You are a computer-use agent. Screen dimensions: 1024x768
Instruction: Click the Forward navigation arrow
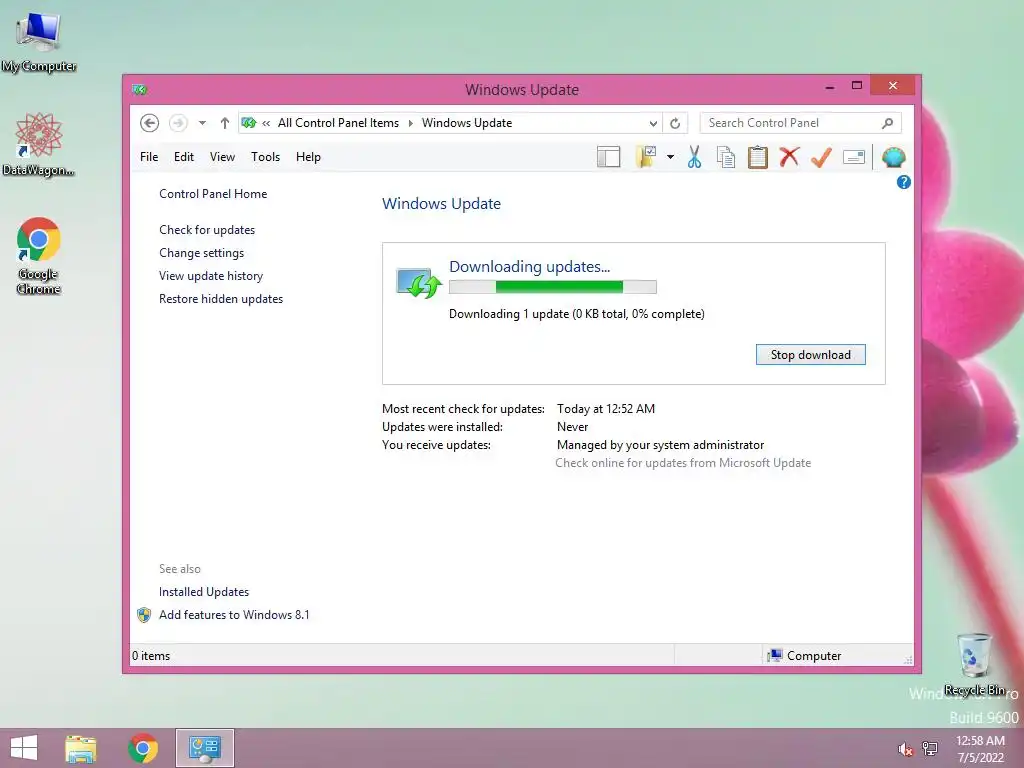click(178, 123)
